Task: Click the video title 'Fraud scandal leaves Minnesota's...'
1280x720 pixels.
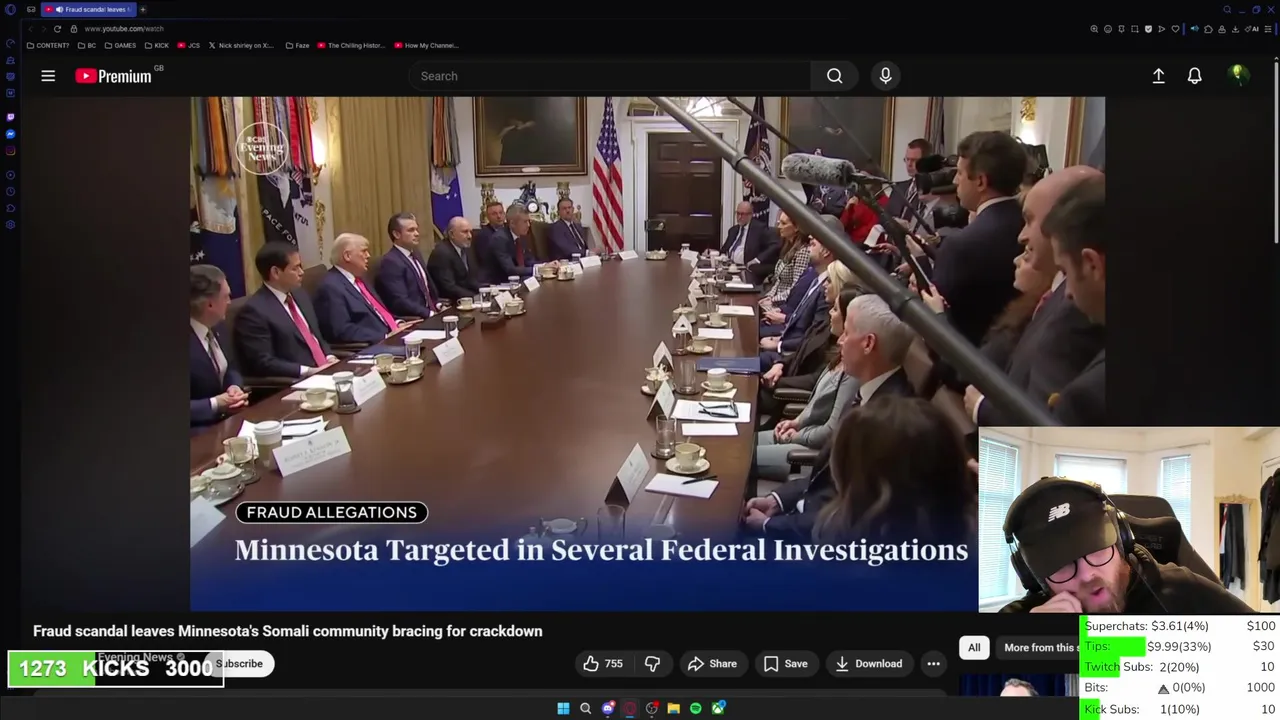Action: coord(288,631)
